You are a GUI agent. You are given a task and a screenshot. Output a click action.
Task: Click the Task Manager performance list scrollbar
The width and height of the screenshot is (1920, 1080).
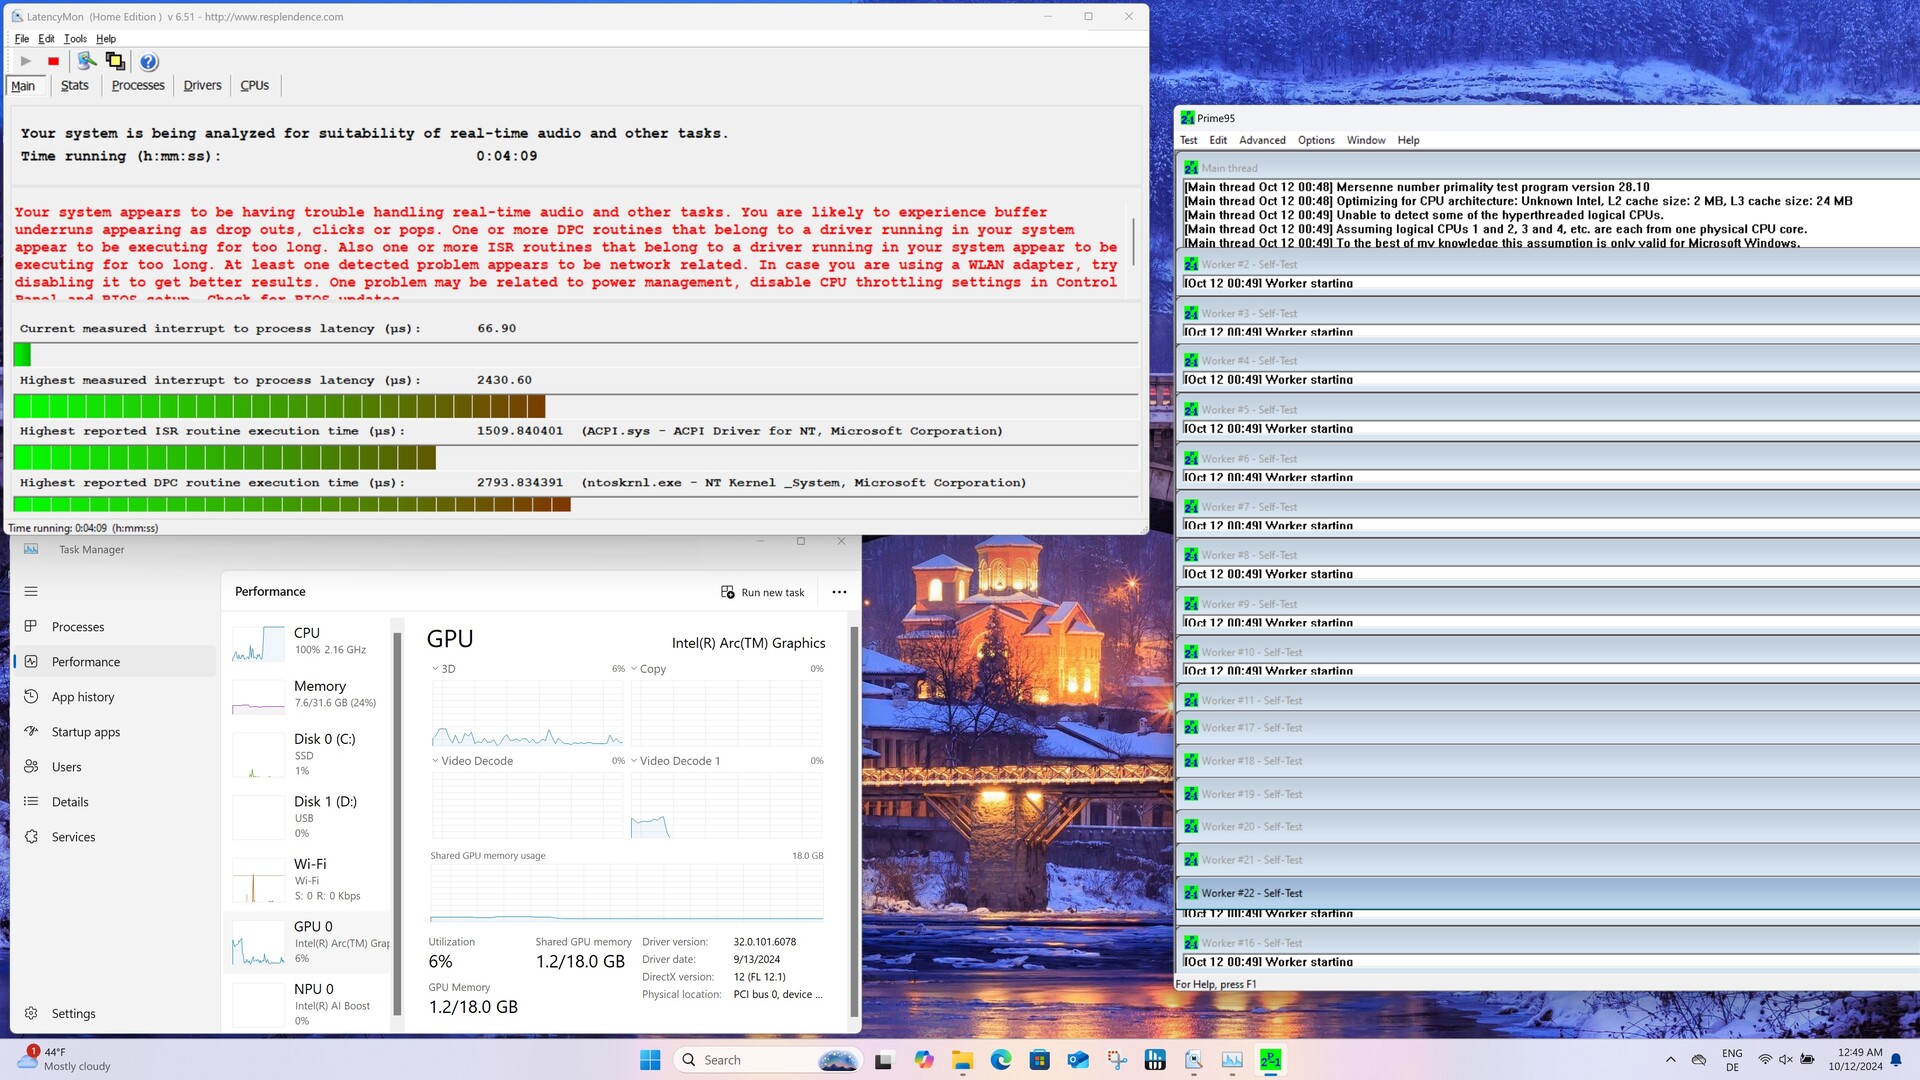tap(398, 823)
